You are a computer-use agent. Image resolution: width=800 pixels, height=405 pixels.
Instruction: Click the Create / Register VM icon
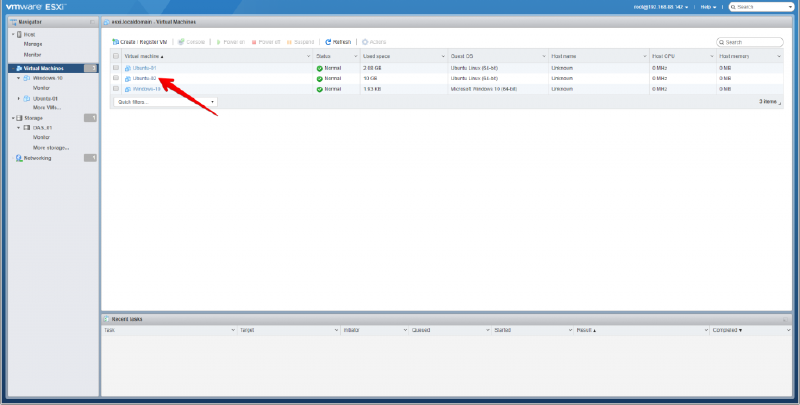[x=115, y=42]
